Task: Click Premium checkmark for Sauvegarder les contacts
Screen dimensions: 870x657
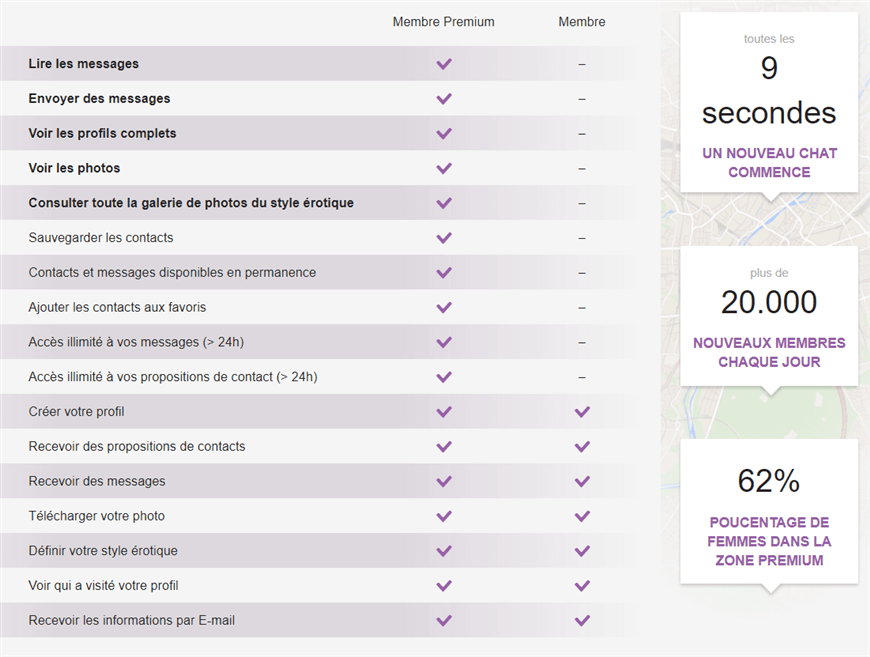Action: [444, 238]
